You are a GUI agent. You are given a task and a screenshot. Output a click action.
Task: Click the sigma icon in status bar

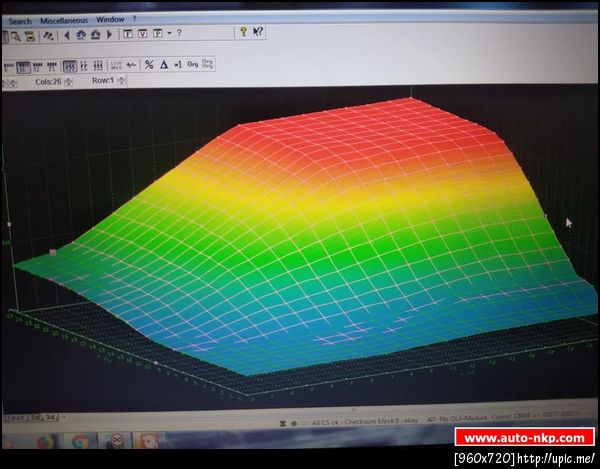283,423
